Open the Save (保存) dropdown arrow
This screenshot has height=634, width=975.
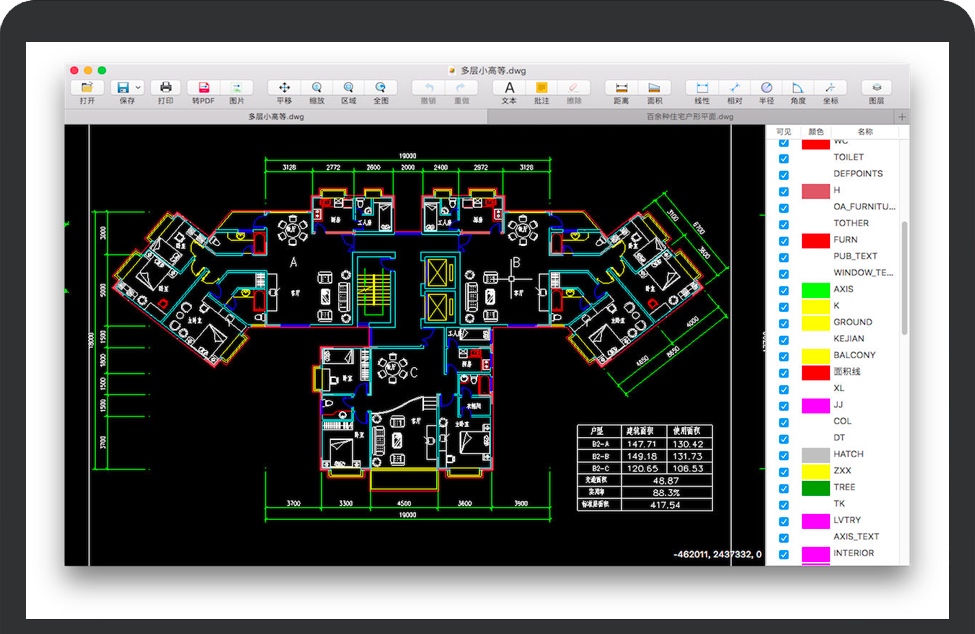[x=138, y=88]
